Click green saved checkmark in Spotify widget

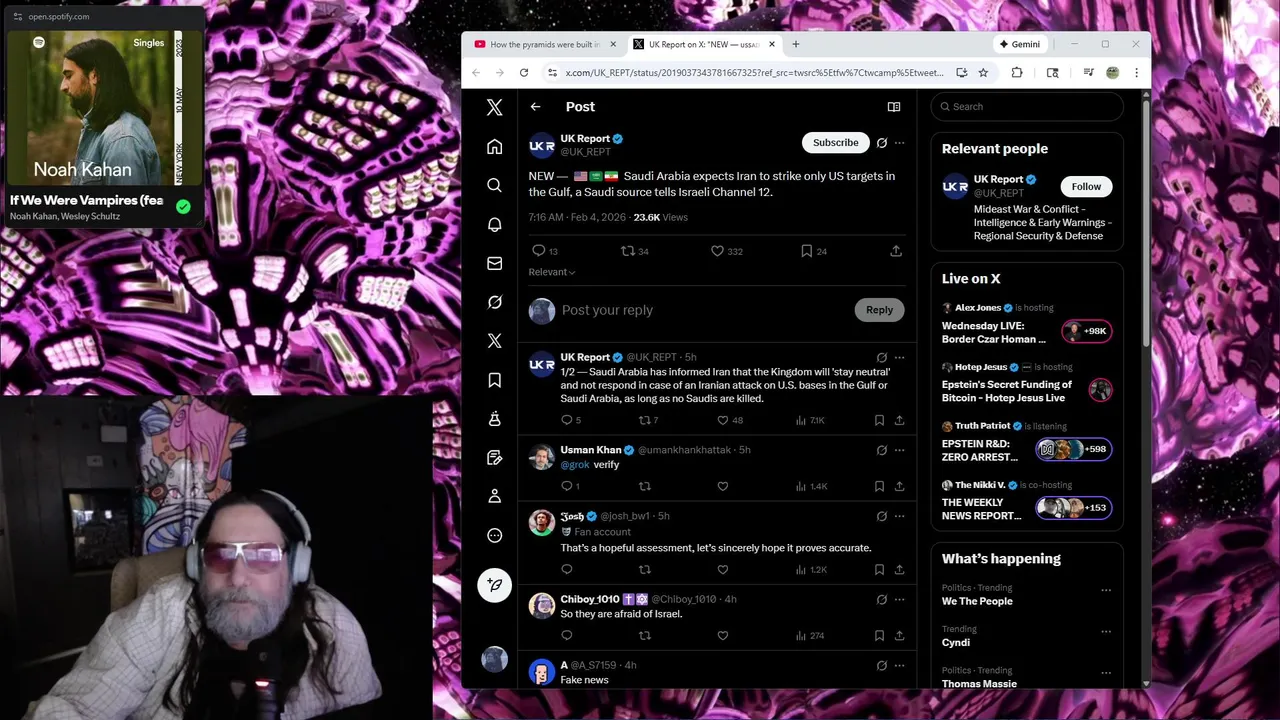coord(183,206)
